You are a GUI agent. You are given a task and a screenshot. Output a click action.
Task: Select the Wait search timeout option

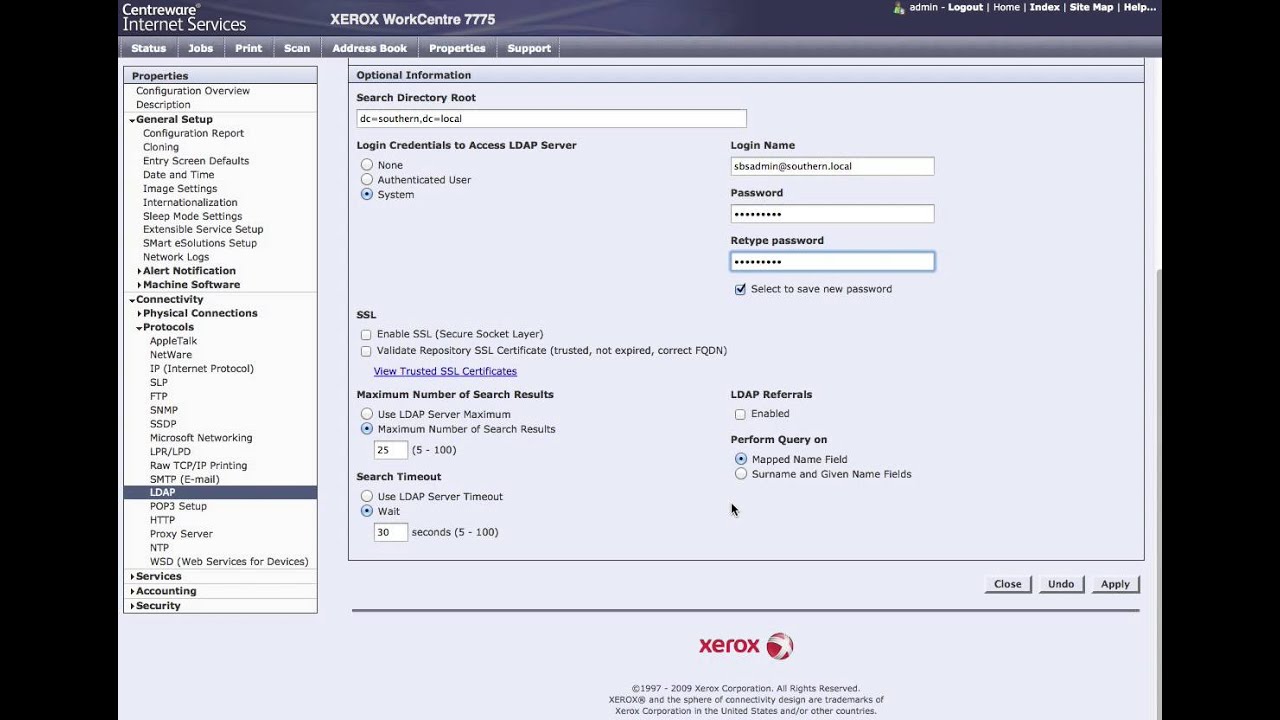click(x=367, y=511)
